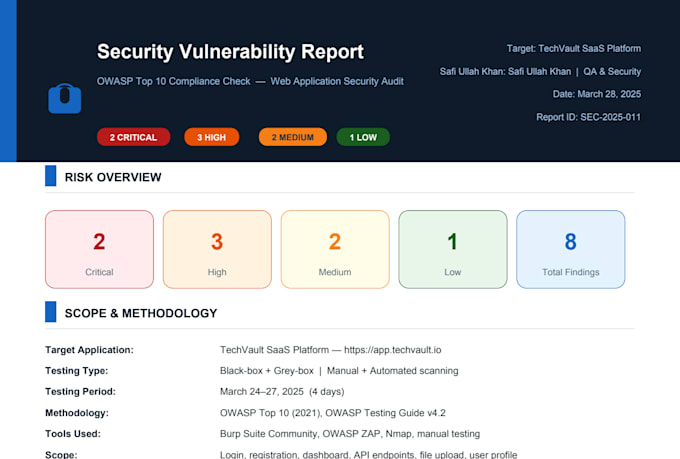Click the Methodology label
This screenshot has height=459, width=680.
click(77, 413)
